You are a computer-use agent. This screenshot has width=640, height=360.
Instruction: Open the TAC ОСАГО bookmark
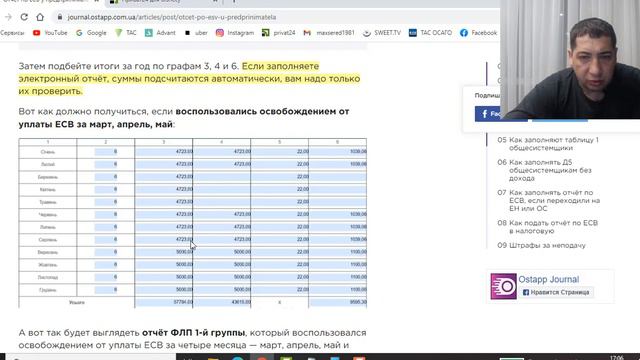click(430, 33)
